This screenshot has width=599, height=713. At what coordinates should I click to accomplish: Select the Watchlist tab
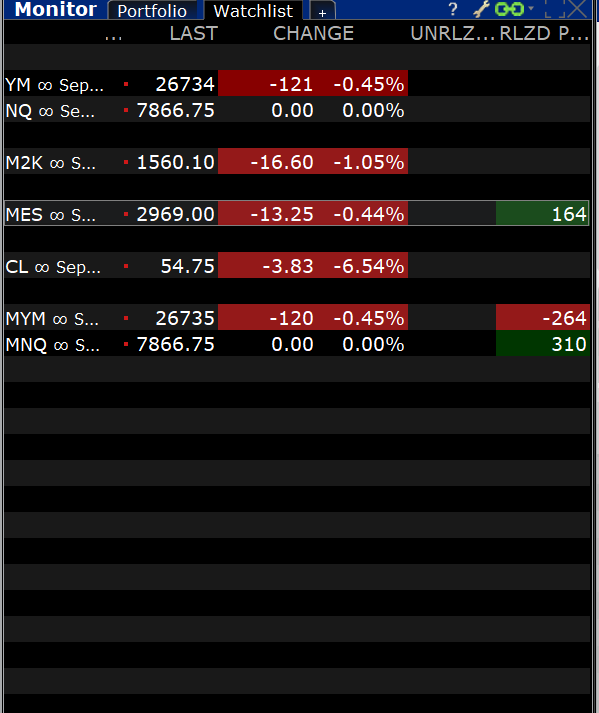tap(253, 11)
